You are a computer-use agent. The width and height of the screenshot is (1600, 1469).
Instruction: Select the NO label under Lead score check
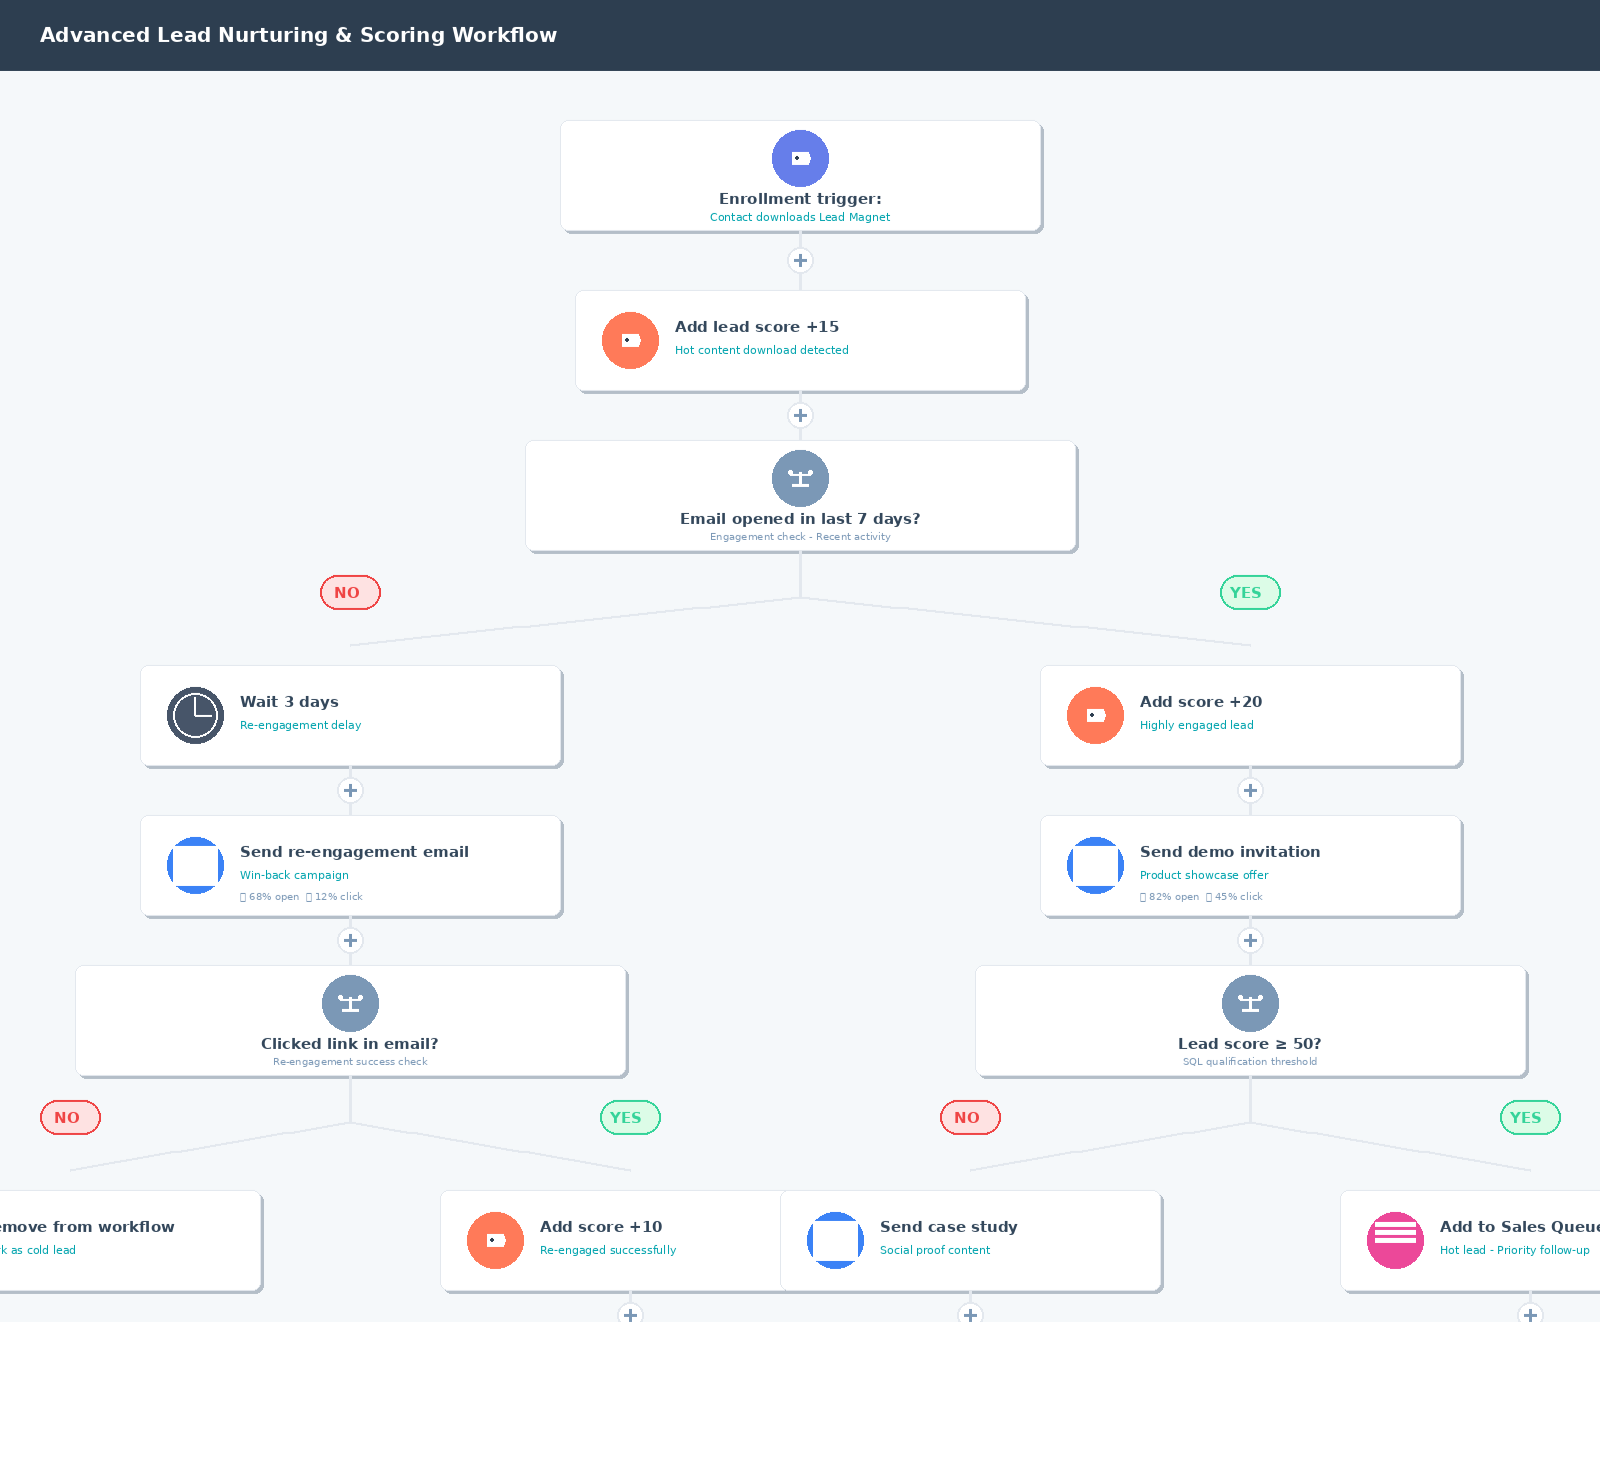coord(970,1118)
